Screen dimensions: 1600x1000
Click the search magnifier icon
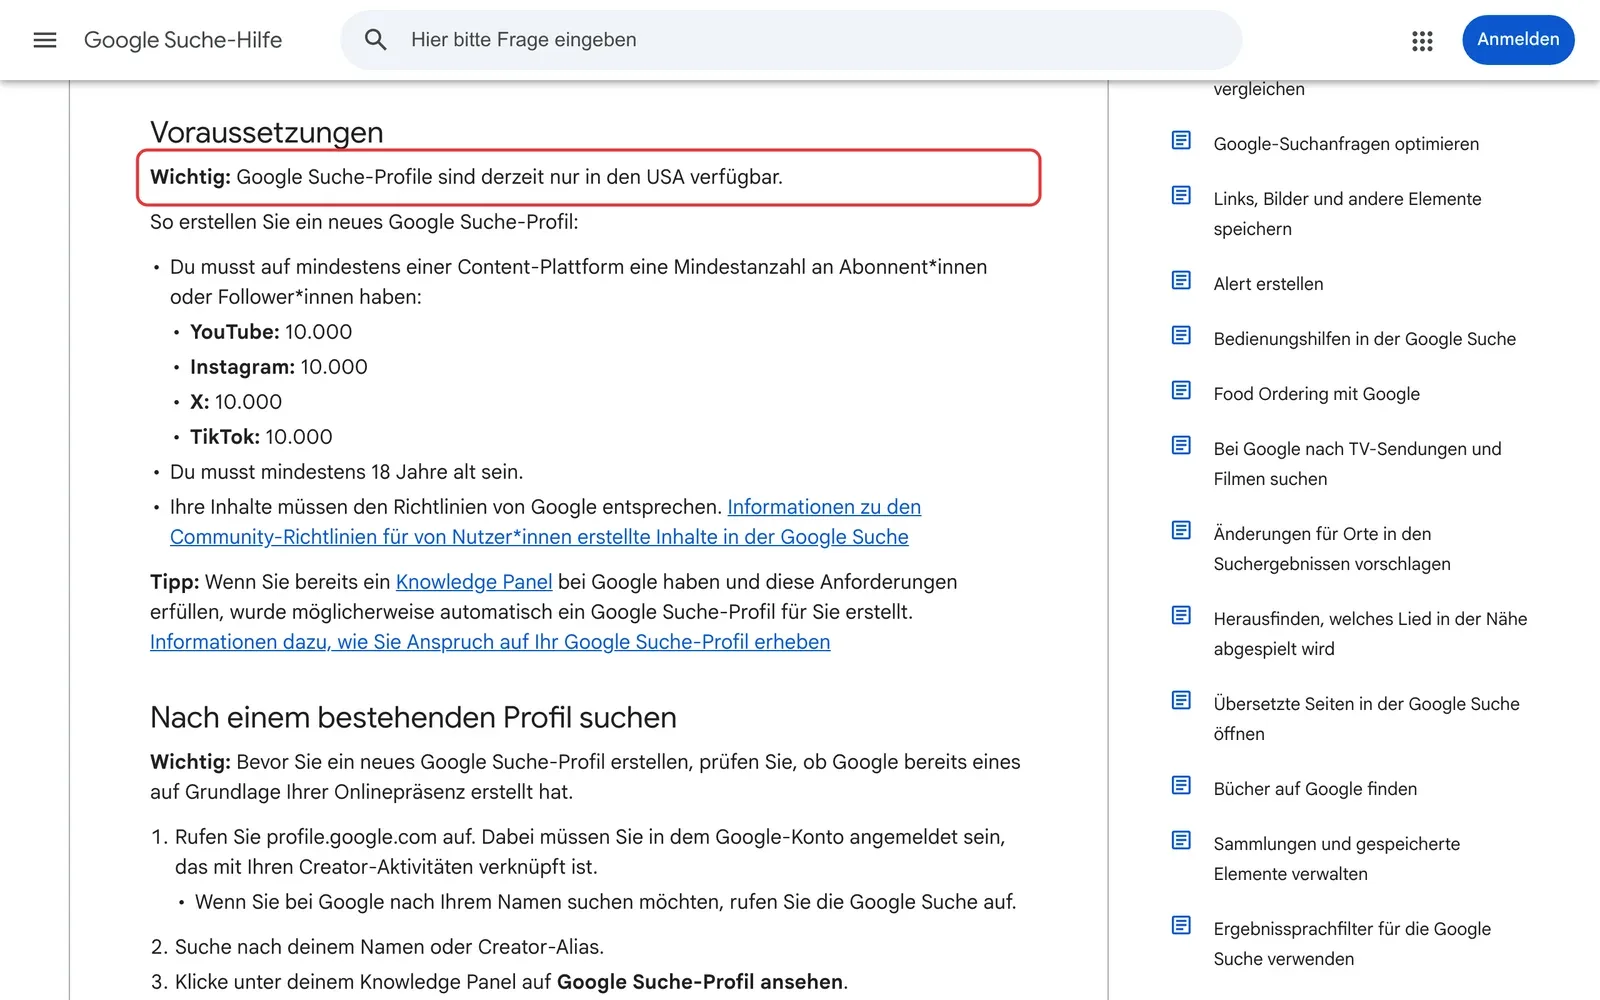(375, 40)
